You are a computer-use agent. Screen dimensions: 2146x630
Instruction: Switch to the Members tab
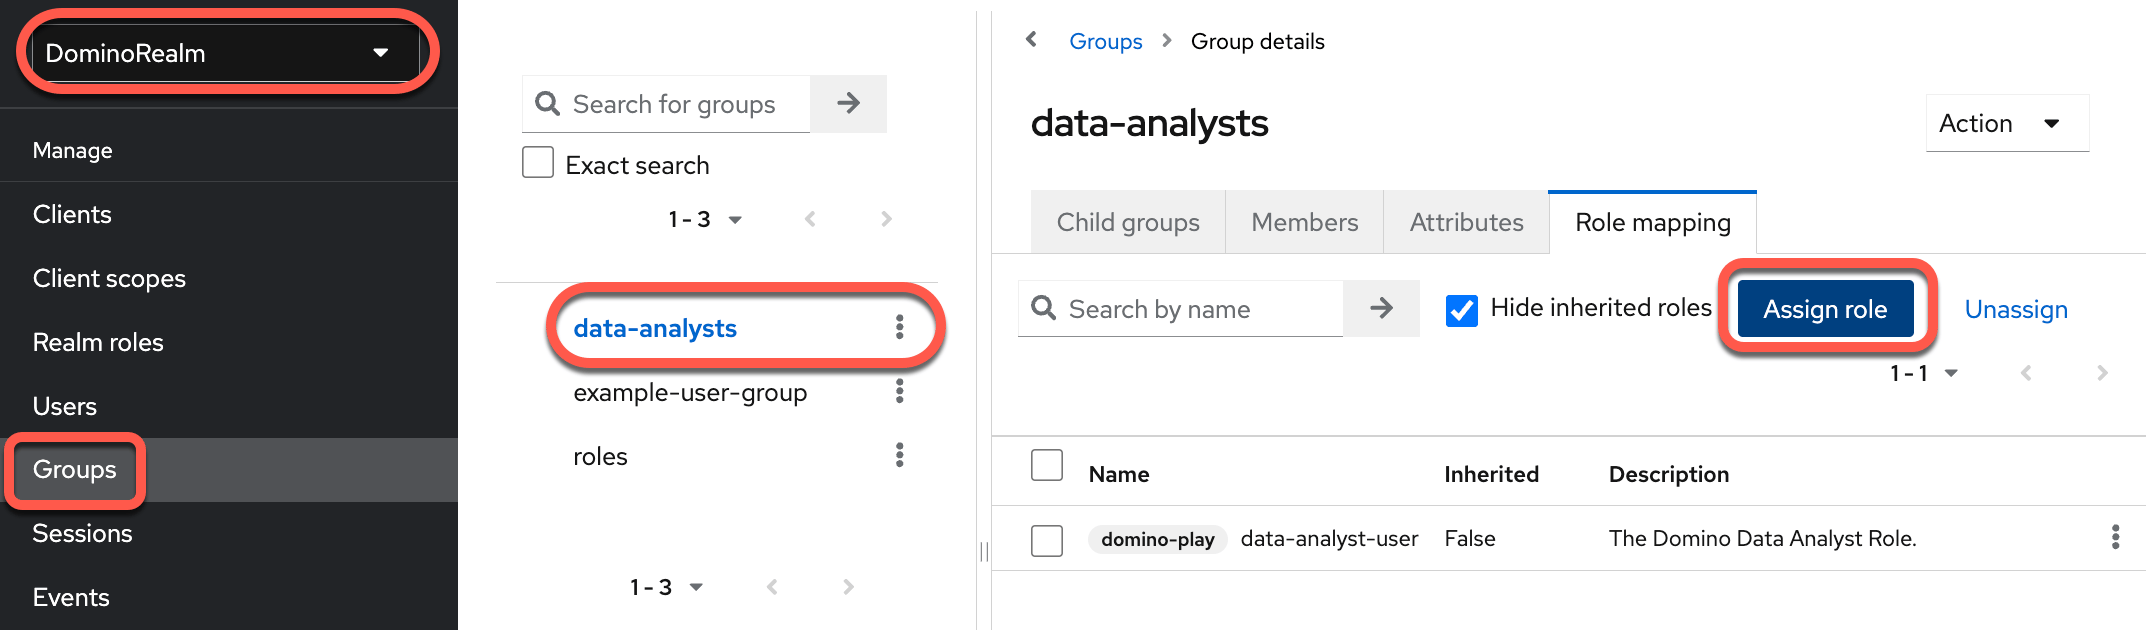pos(1305,222)
